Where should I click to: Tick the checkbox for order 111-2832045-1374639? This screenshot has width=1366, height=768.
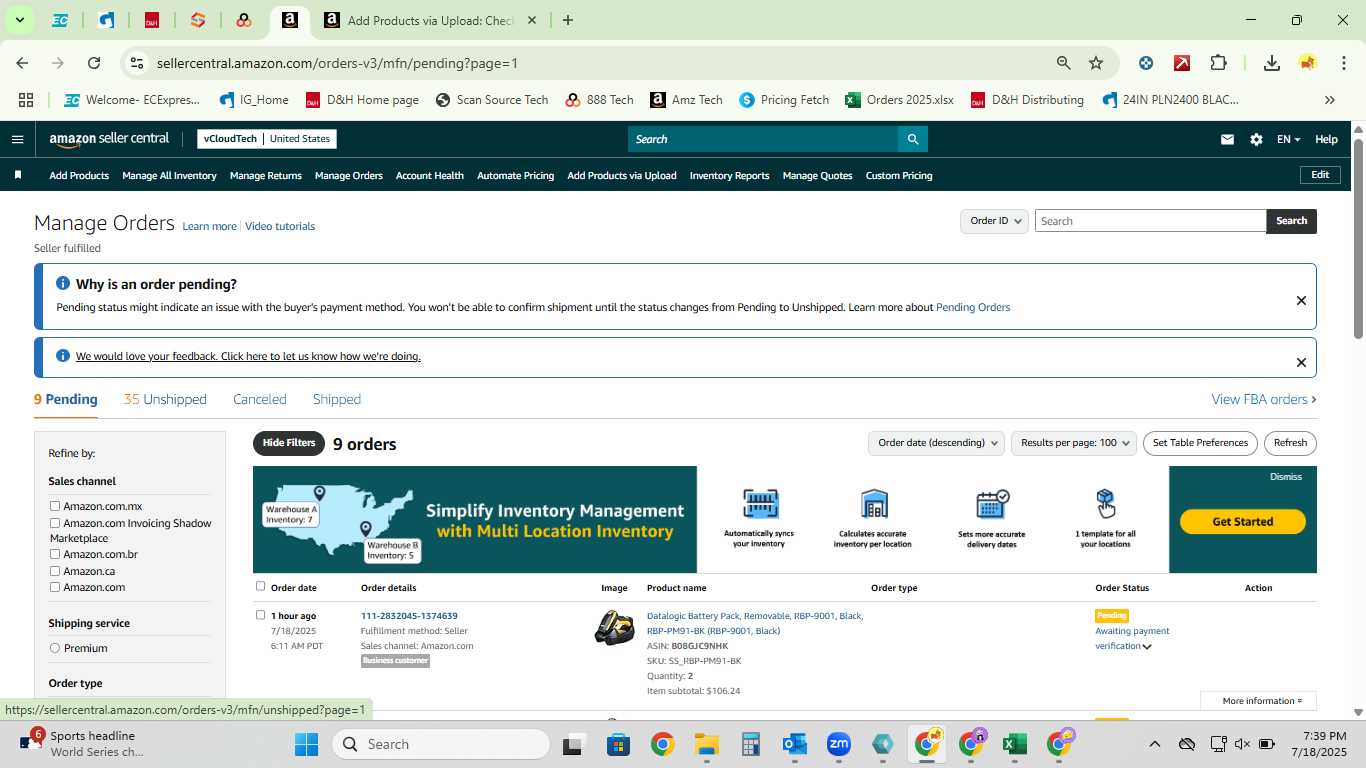tap(261, 615)
